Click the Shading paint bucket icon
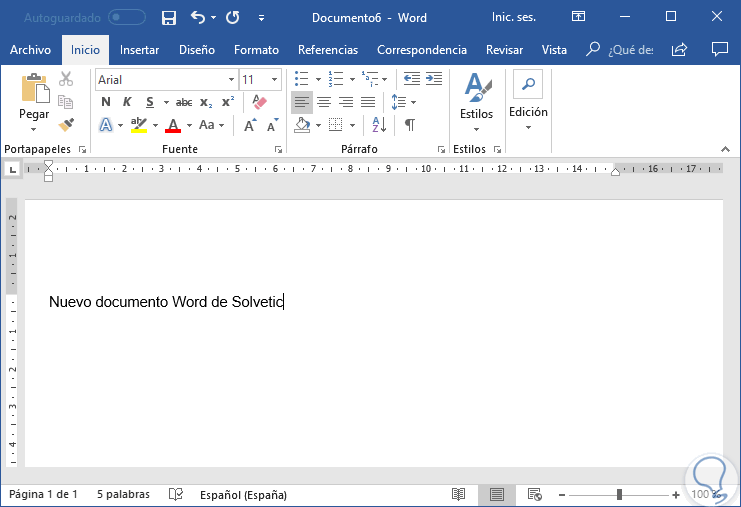 click(x=302, y=125)
